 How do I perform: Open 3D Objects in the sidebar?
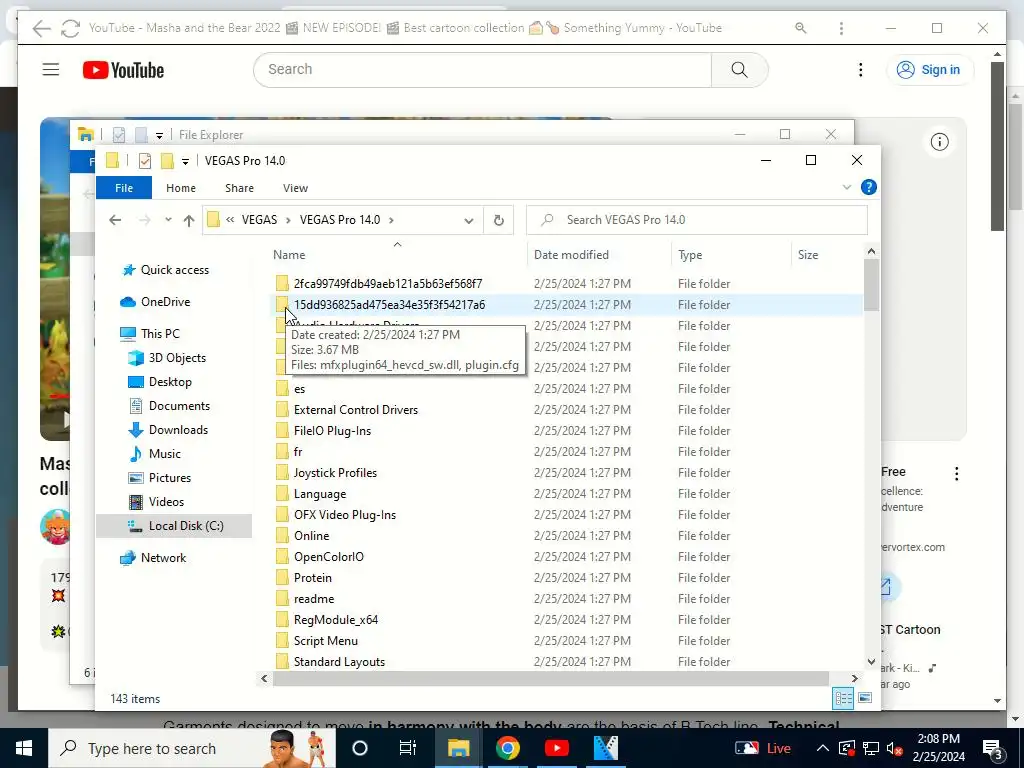click(x=167, y=358)
